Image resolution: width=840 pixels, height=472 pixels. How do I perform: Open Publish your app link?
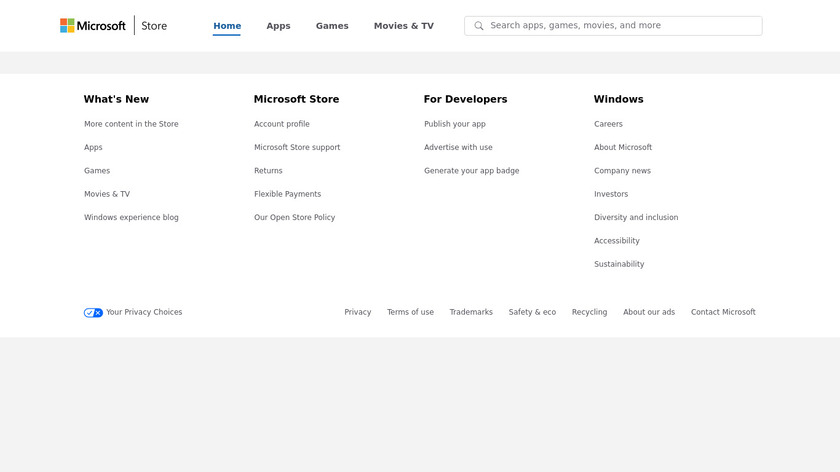click(455, 124)
